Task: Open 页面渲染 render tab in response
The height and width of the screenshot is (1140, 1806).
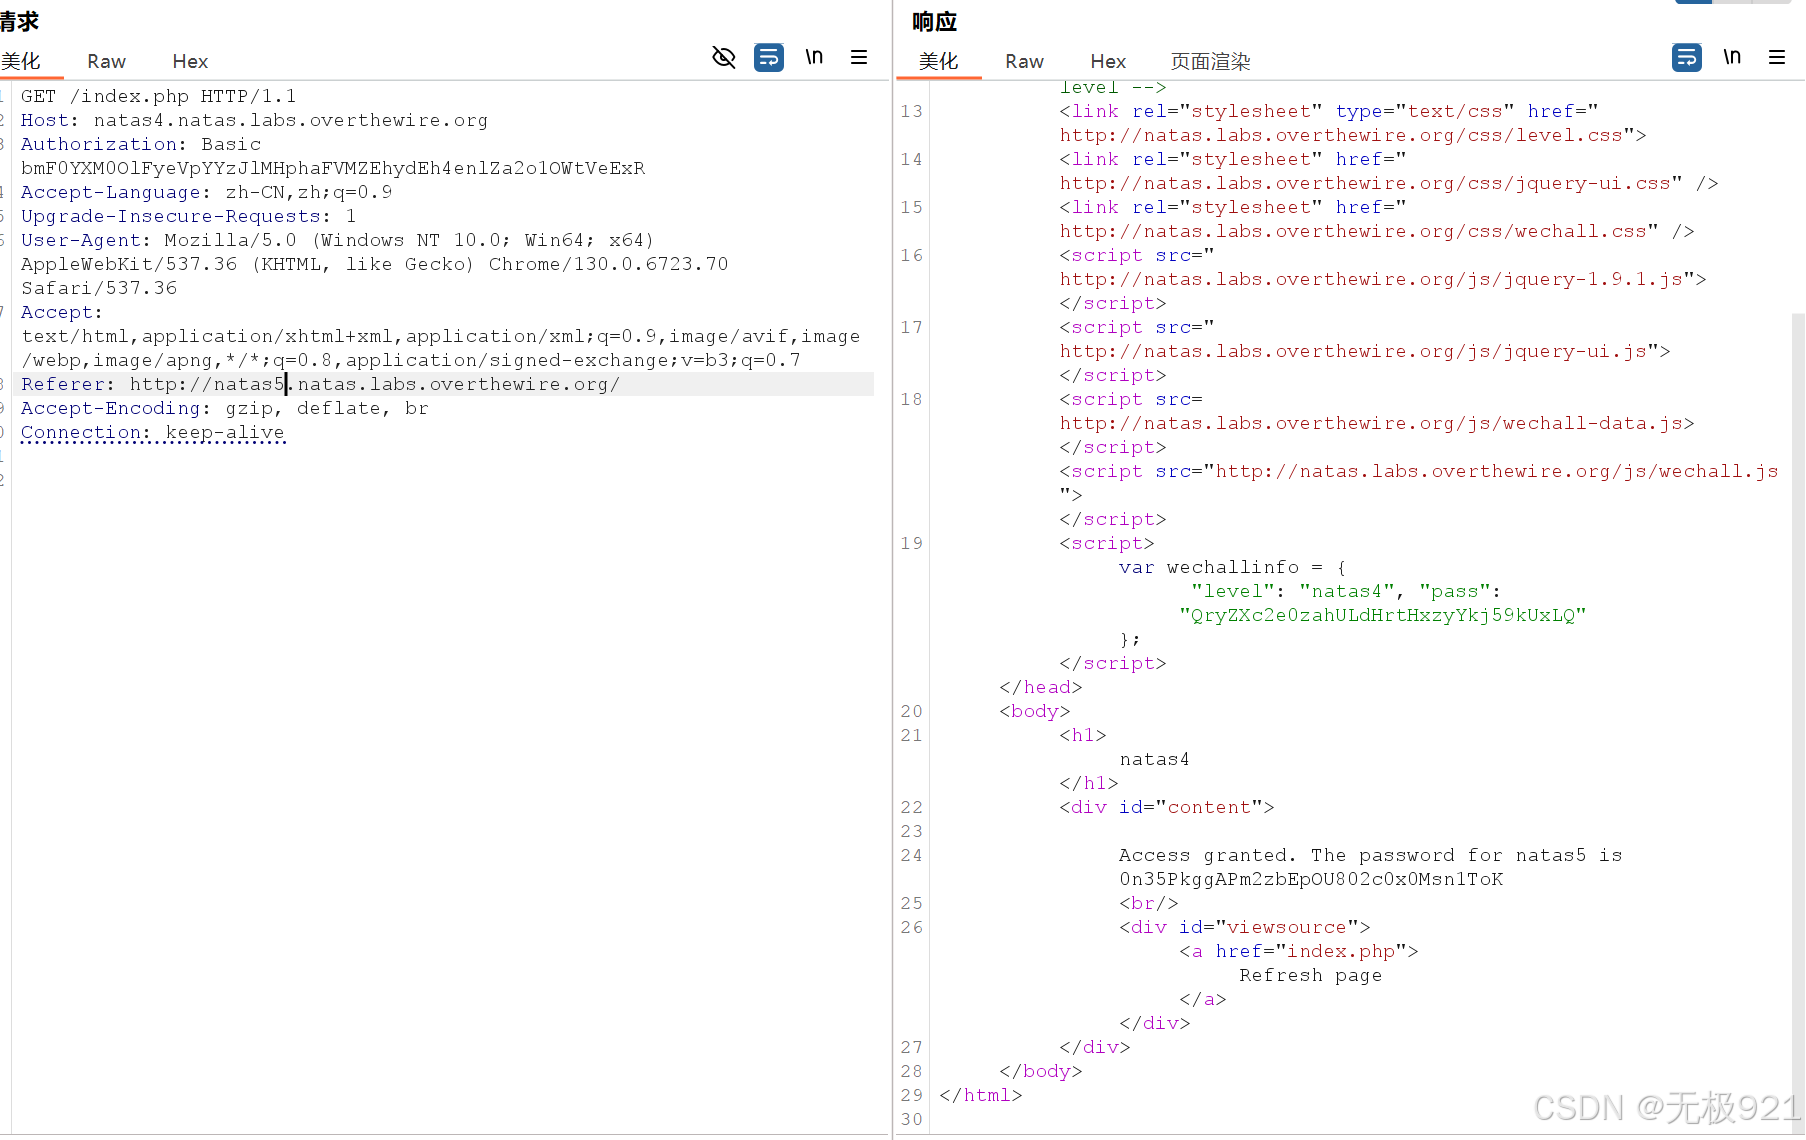Action: point(1210,62)
